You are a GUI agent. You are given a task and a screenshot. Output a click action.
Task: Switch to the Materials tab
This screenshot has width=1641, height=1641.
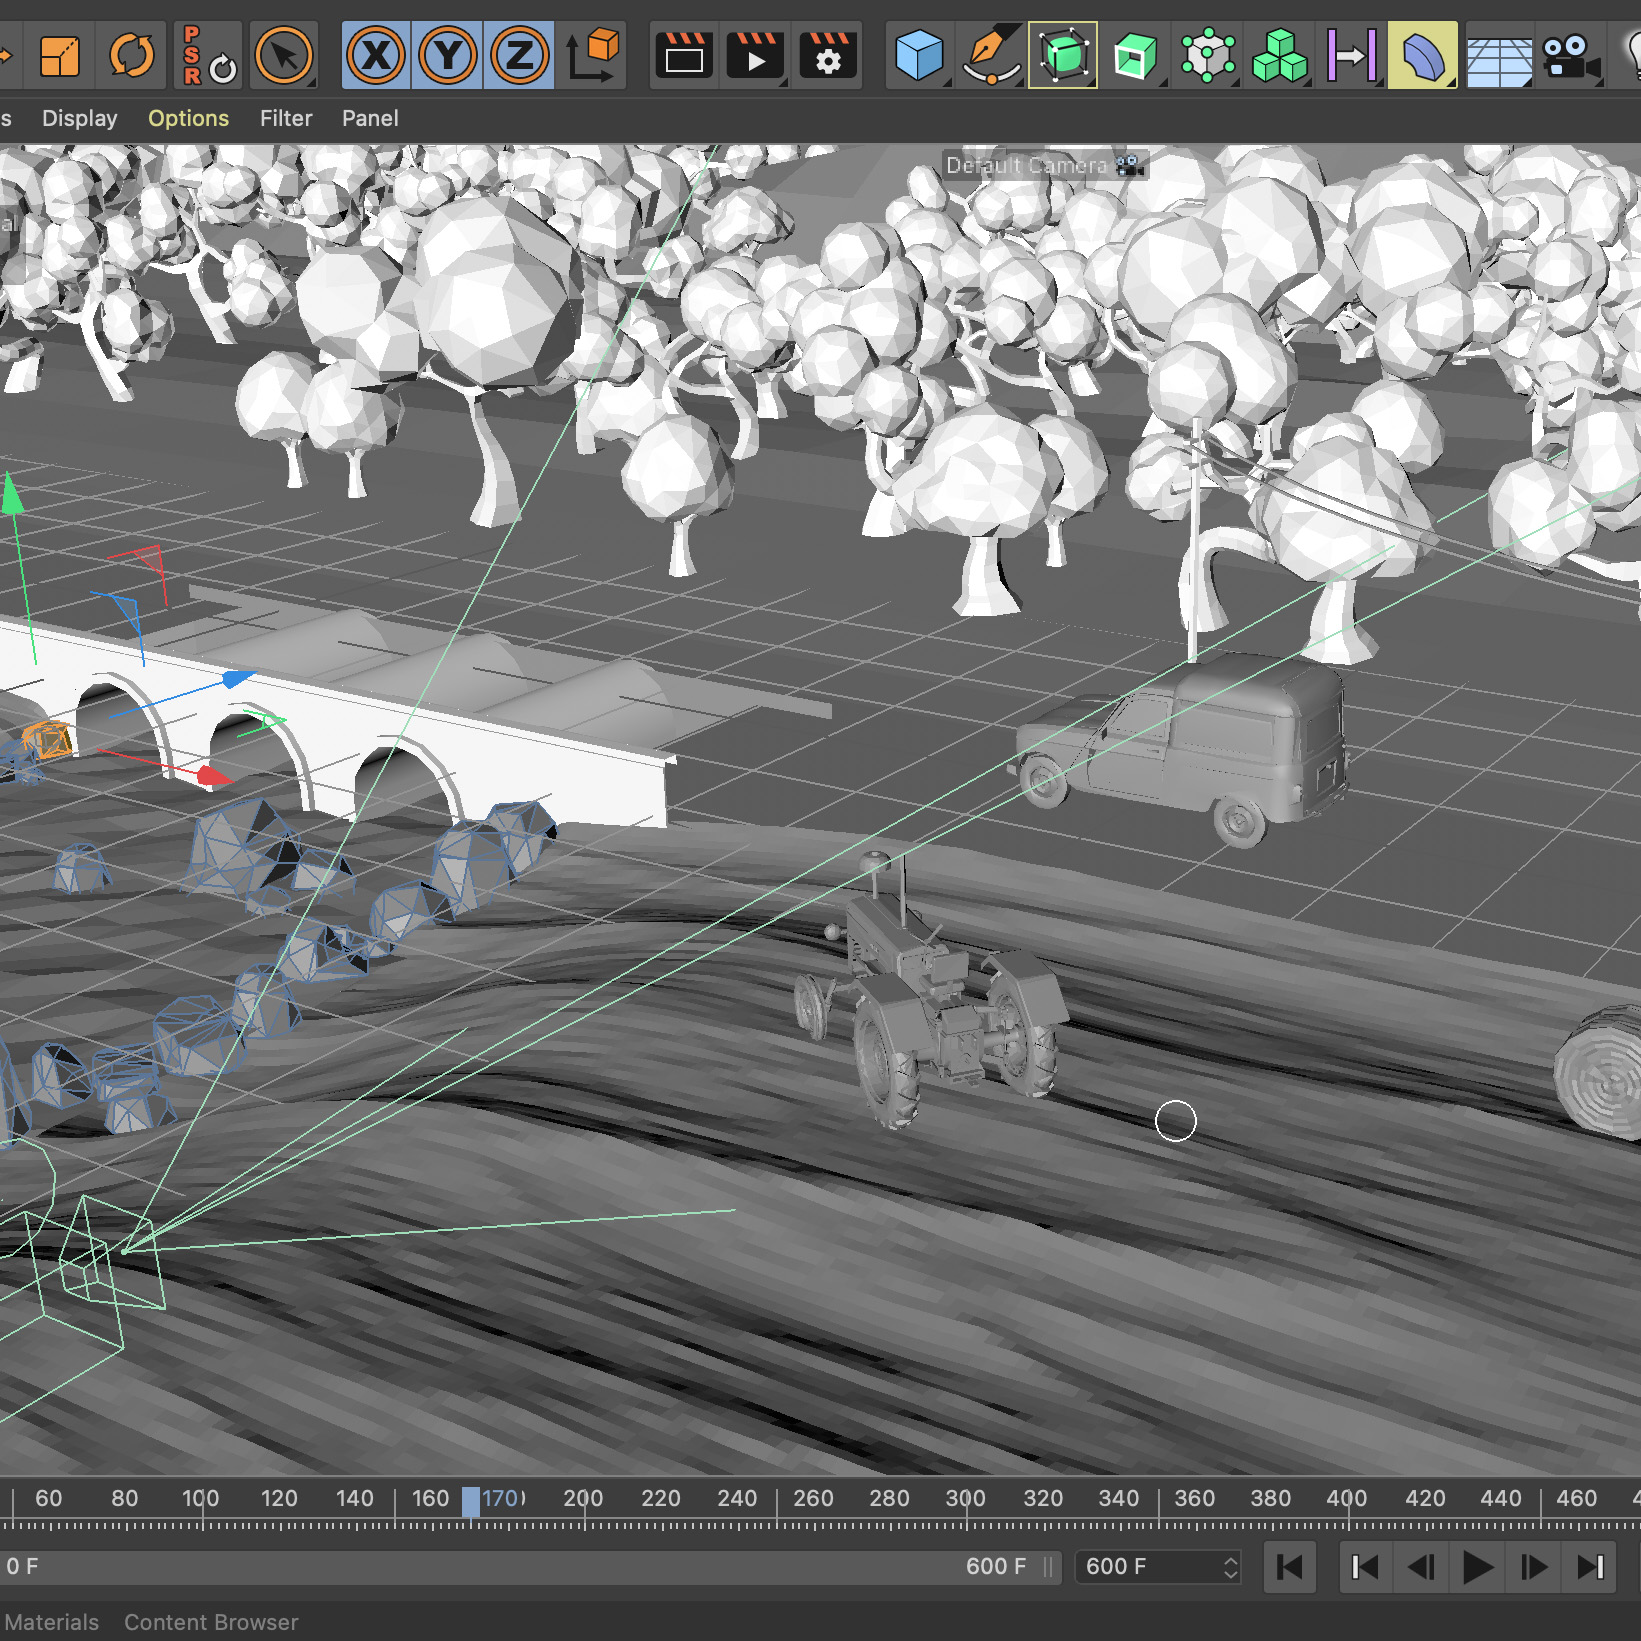51,1622
